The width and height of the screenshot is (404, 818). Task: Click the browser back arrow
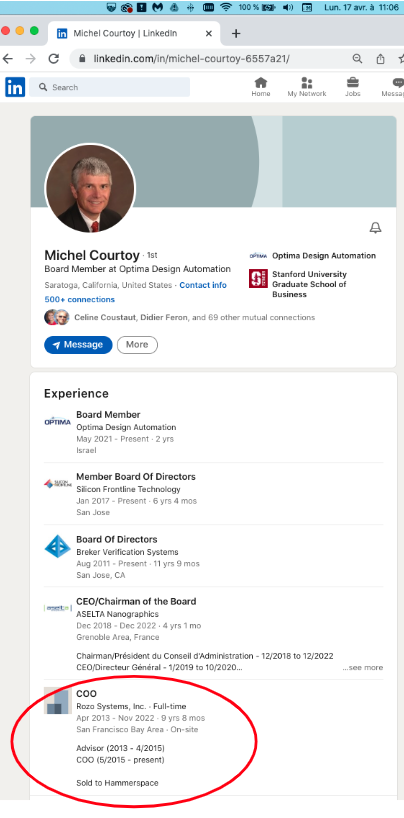[8, 58]
